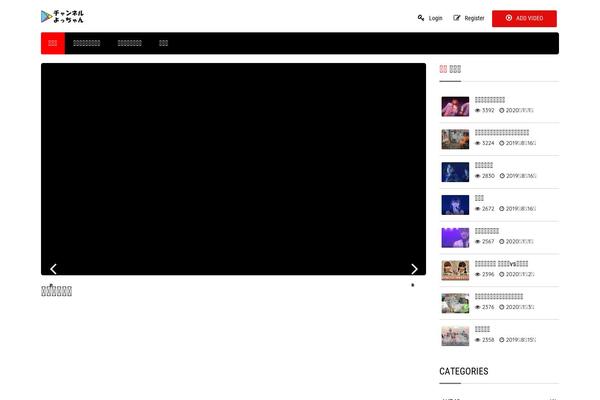Open thumbnail of video with 2830 views
600x400 pixels.
[x=455, y=172]
